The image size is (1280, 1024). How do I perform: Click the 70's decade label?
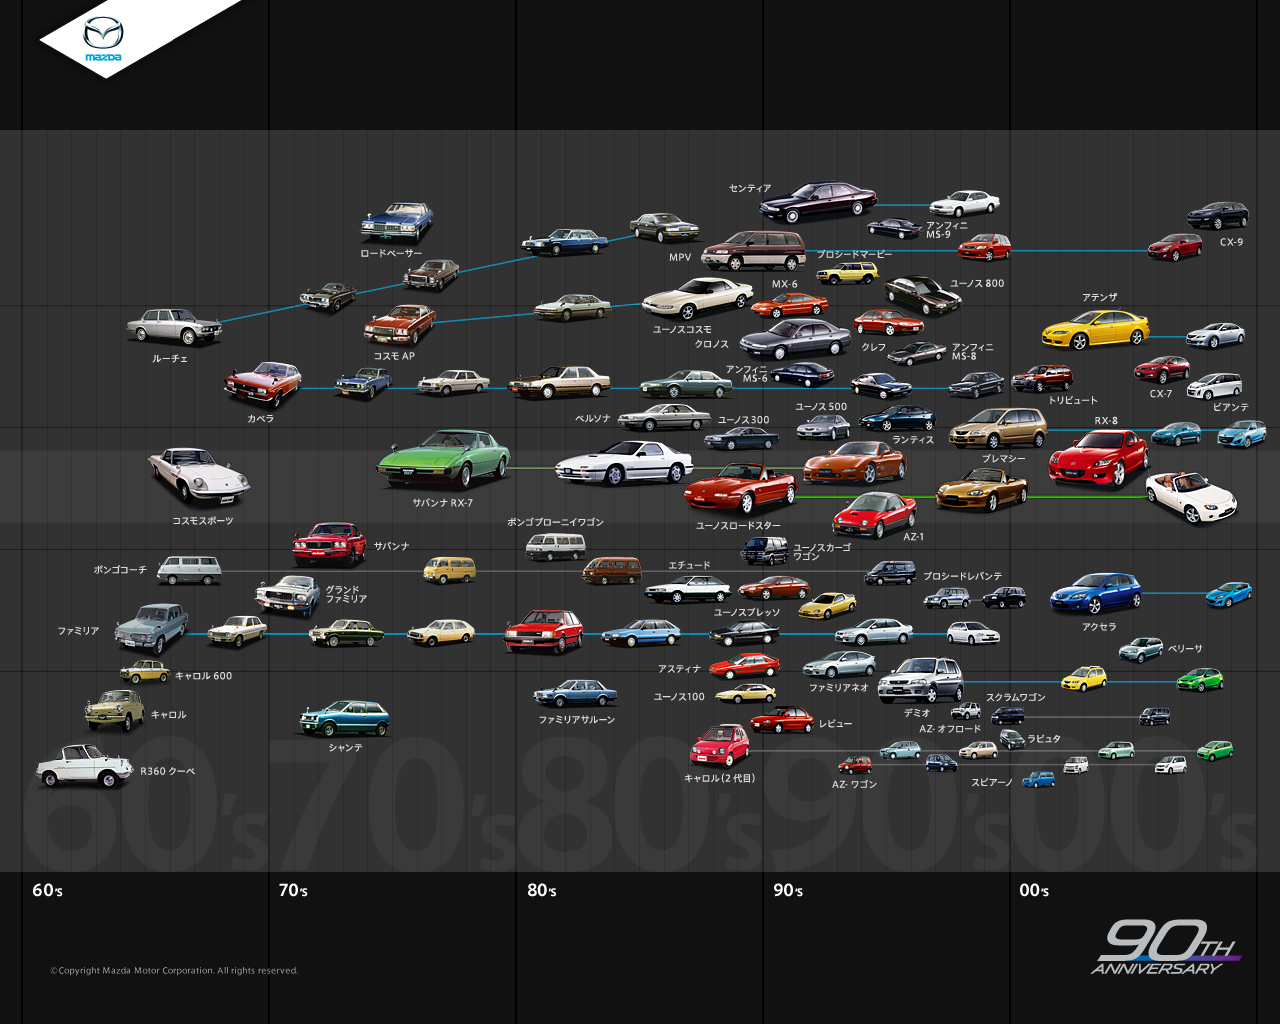293,890
